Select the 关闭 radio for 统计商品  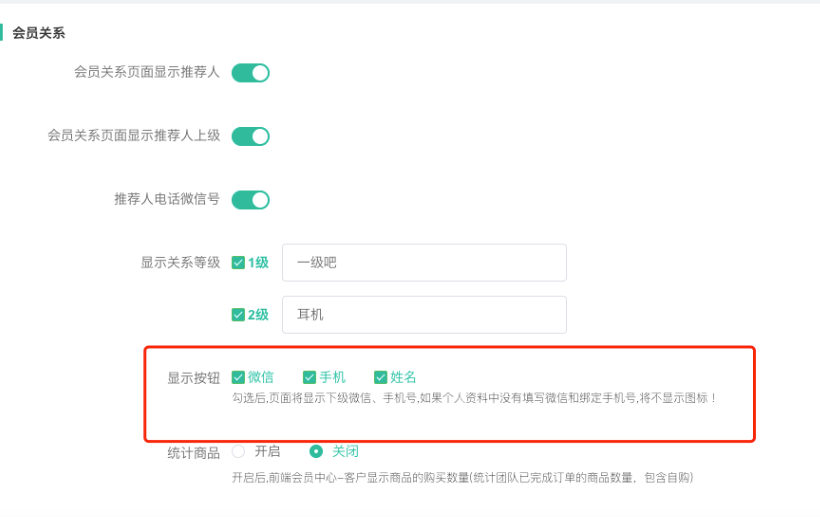click(x=316, y=451)
